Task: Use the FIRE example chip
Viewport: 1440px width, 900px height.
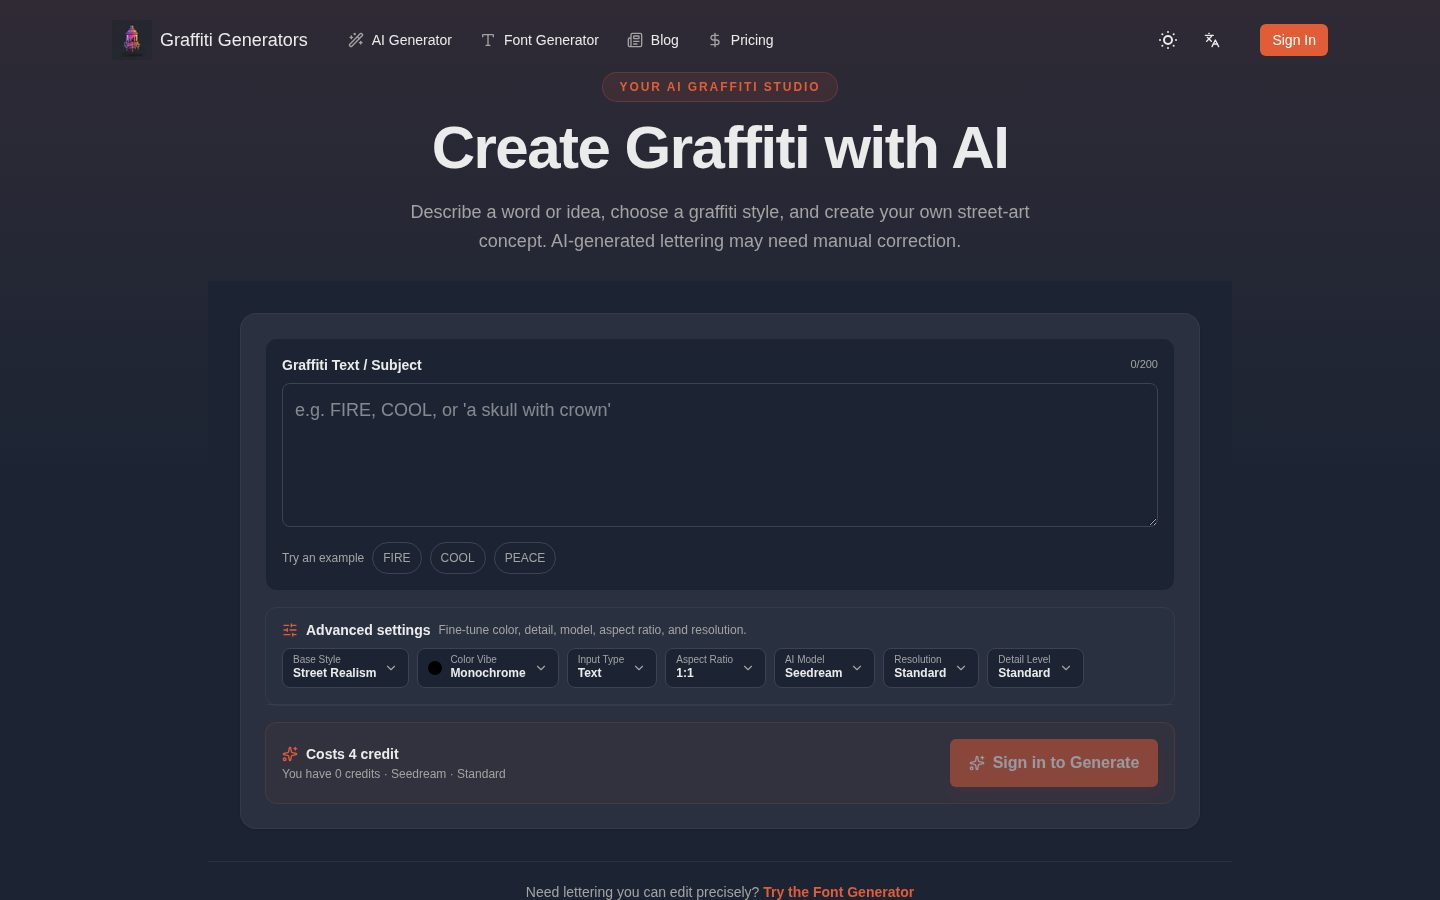Action: pos(397,558)
